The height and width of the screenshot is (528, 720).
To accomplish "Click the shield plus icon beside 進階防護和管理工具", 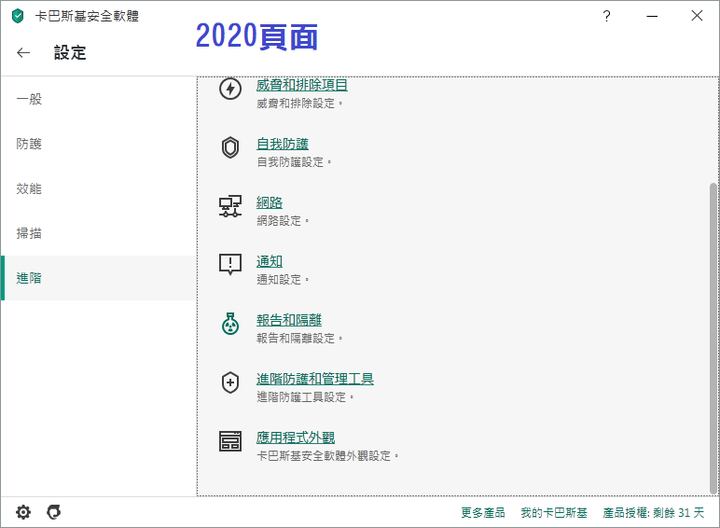I will [x=230, y=382].
